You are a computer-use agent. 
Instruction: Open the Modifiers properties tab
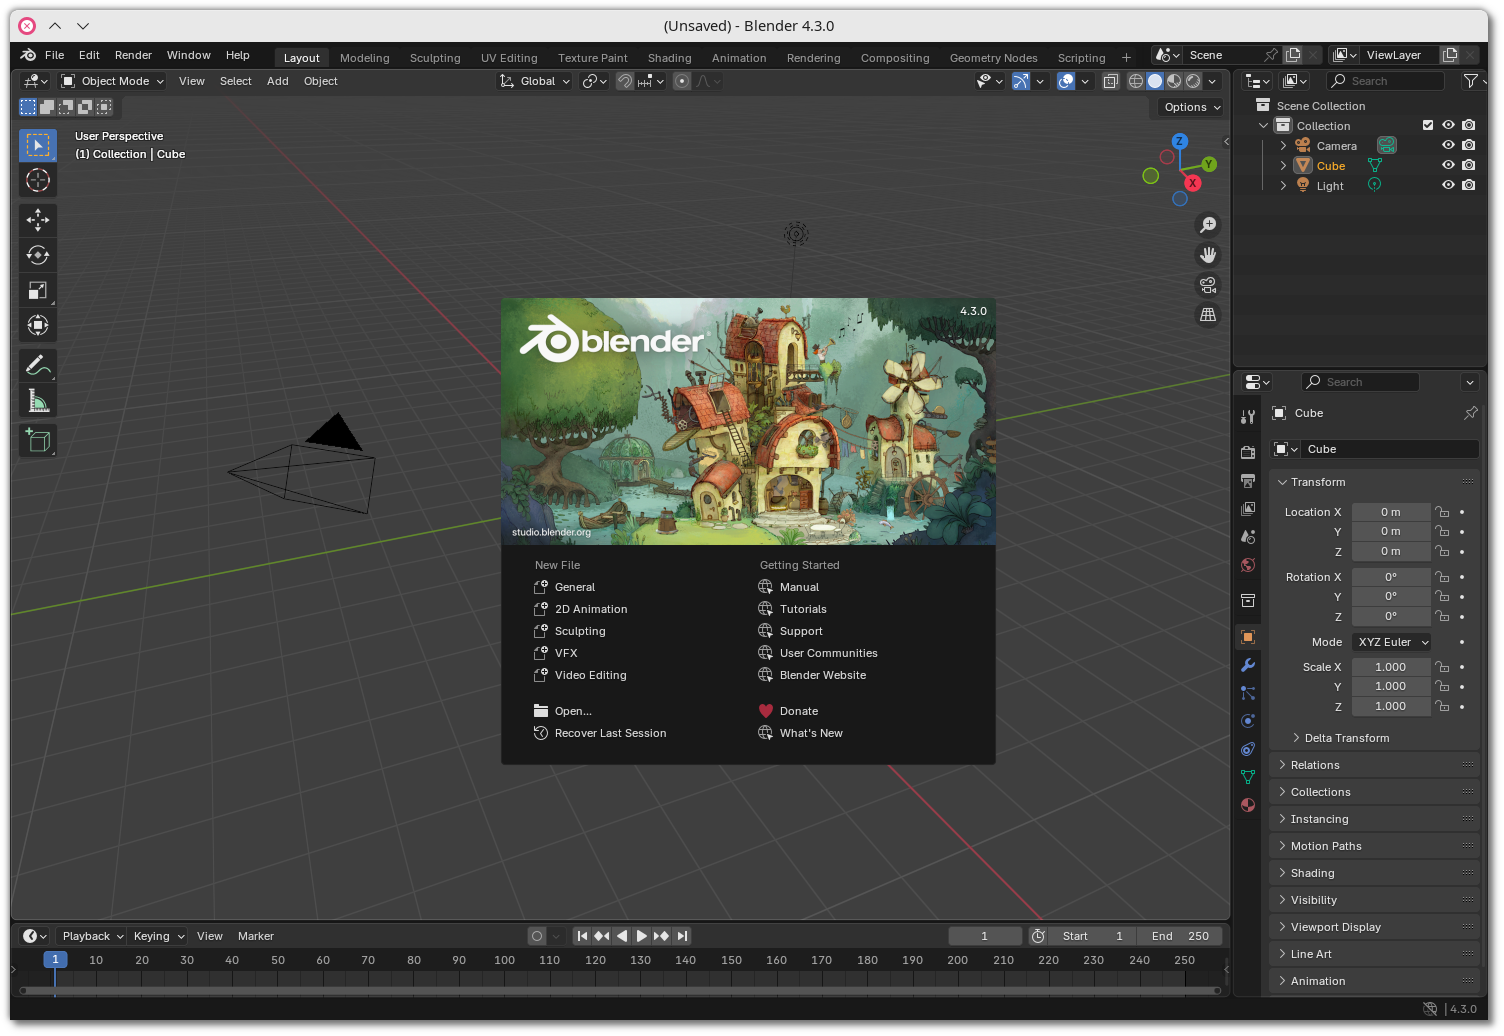tap(1248, 665)
